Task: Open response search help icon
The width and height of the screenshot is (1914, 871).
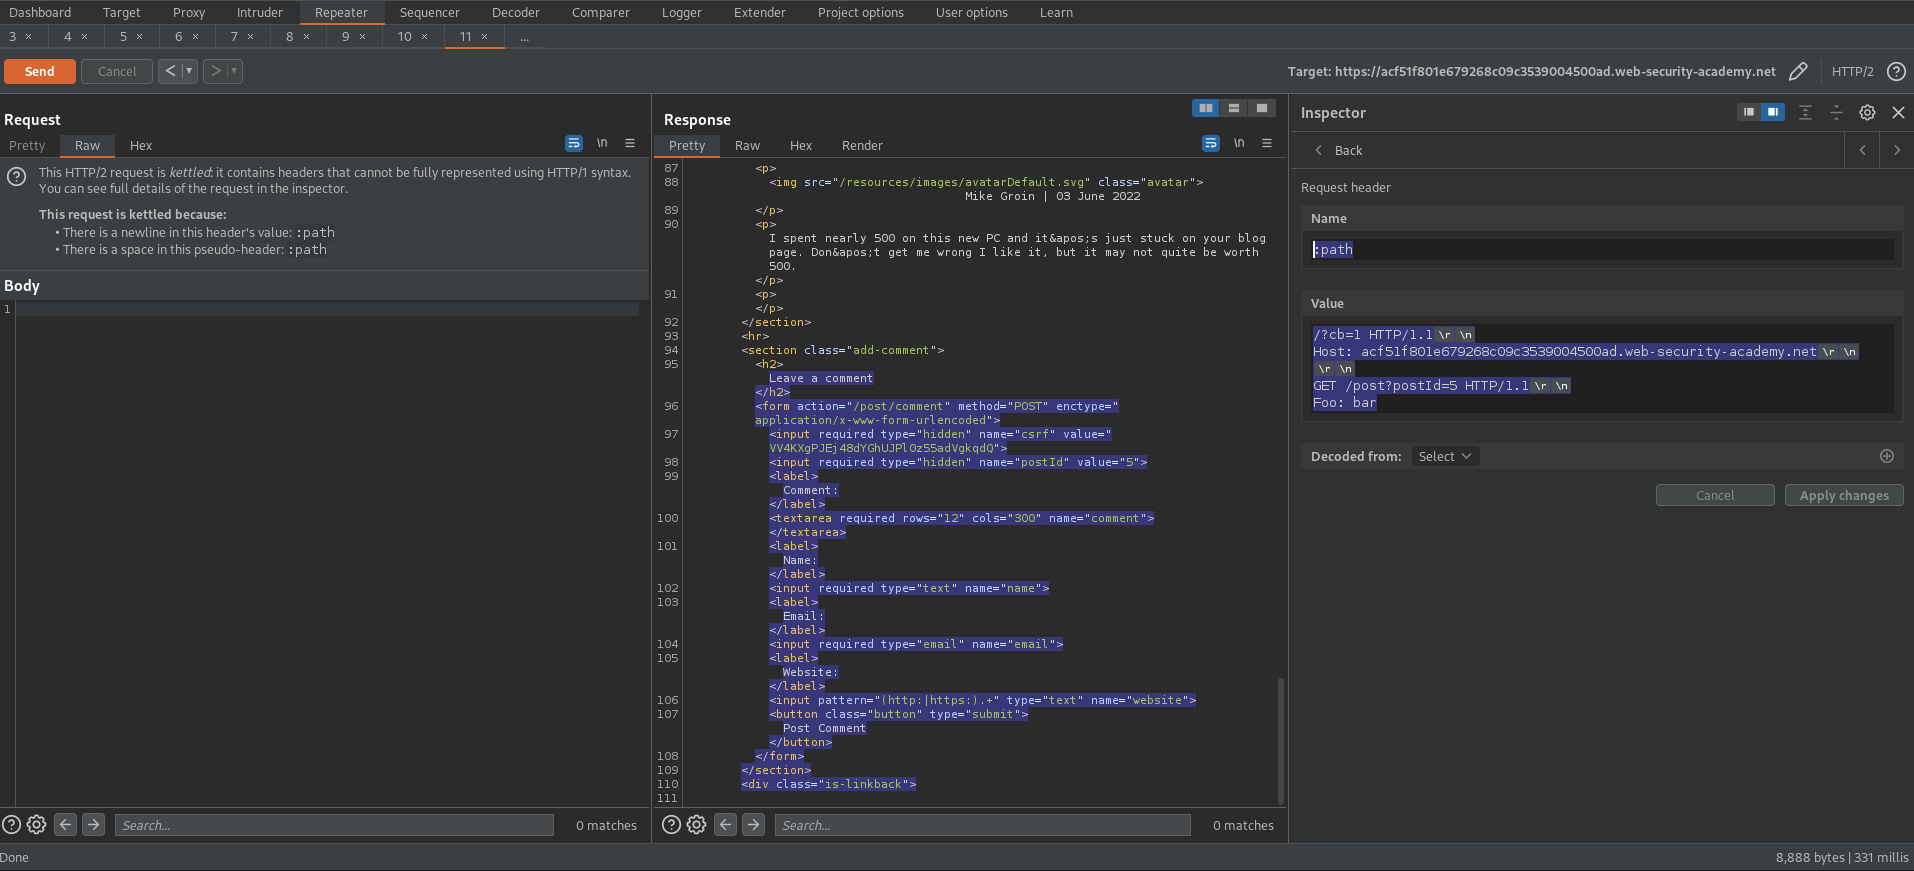Action: pyautogui.click(x=672, y=825)
